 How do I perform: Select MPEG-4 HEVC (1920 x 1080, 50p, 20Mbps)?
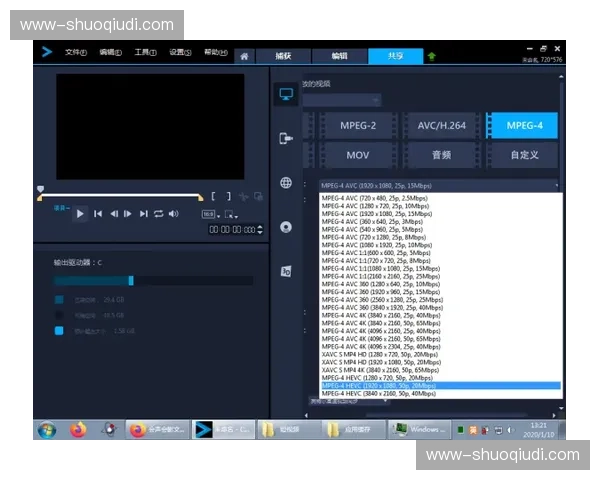(x=440, y=385)
